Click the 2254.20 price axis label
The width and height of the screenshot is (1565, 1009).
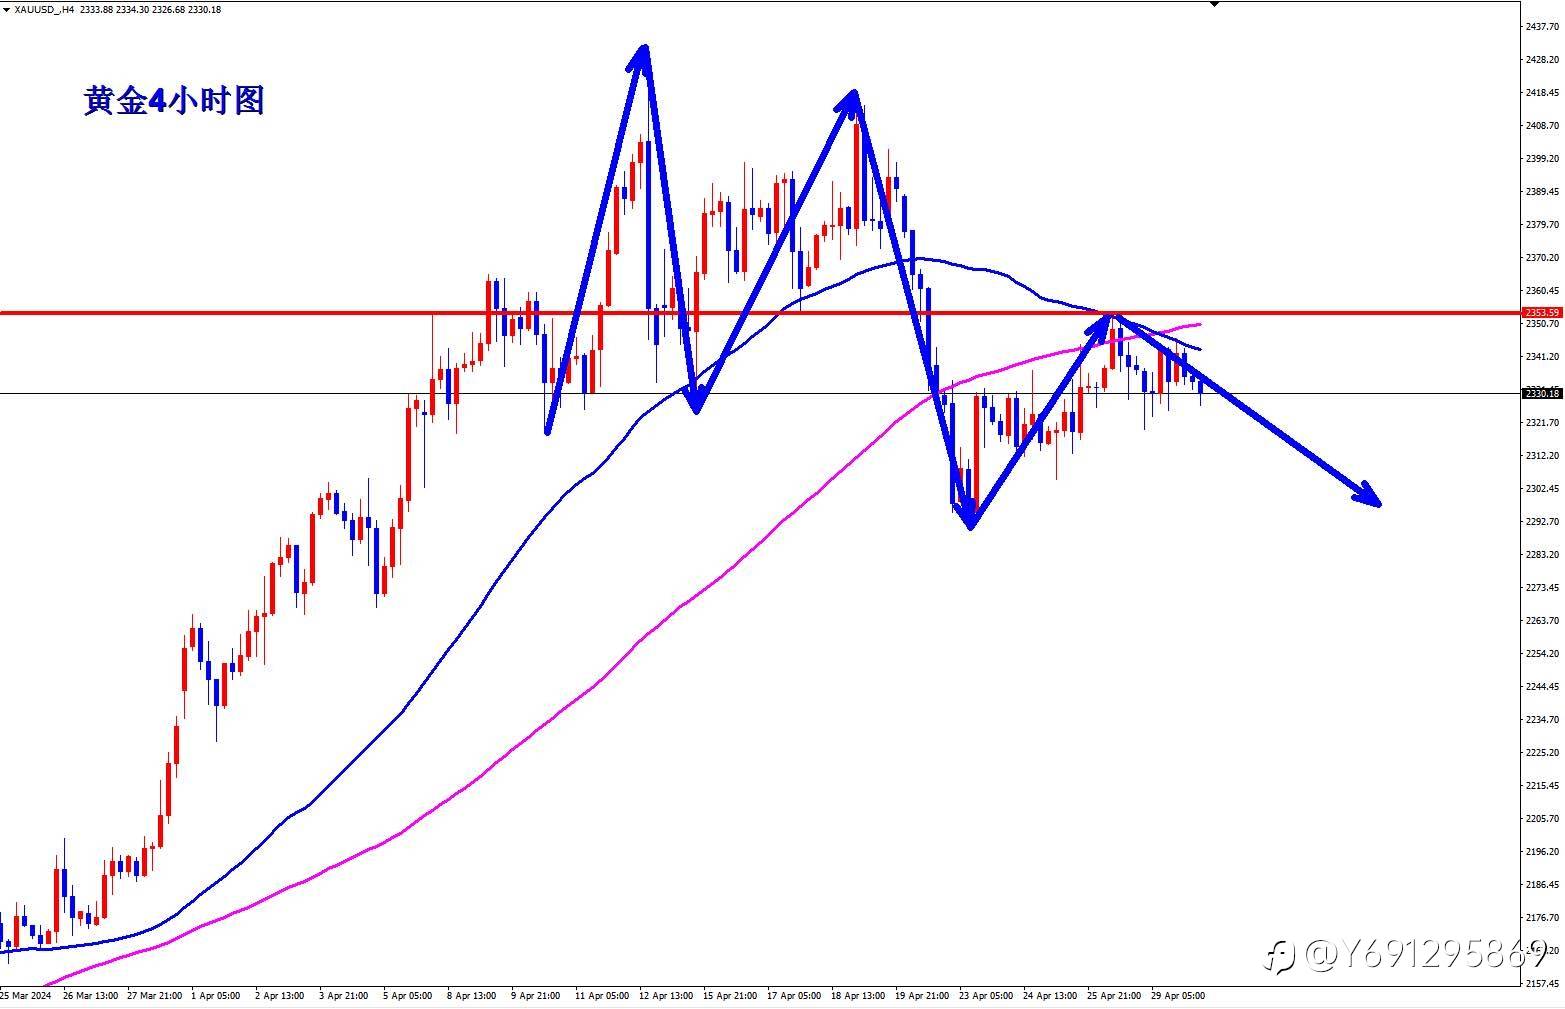pyautogui.click(x=1543, y=654)
